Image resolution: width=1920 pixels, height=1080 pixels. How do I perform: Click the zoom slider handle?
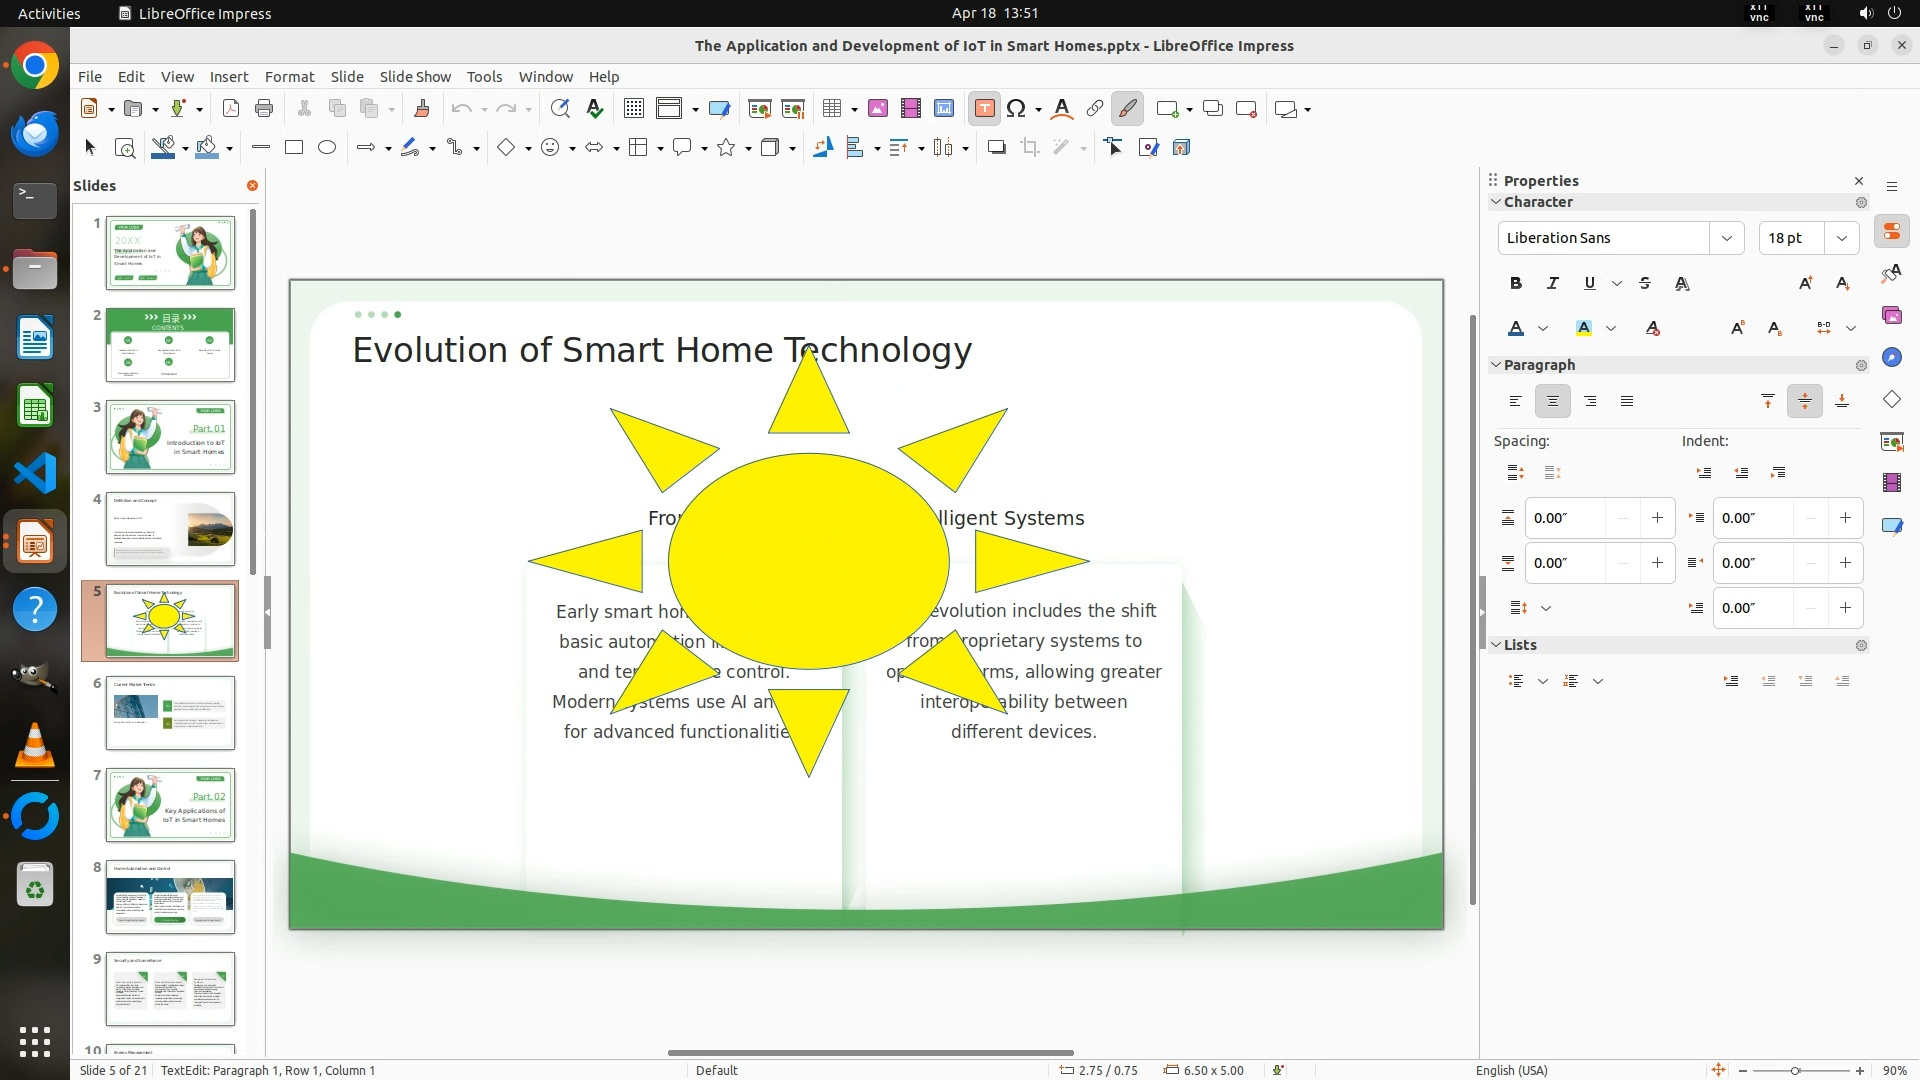click(1795, 1071)
